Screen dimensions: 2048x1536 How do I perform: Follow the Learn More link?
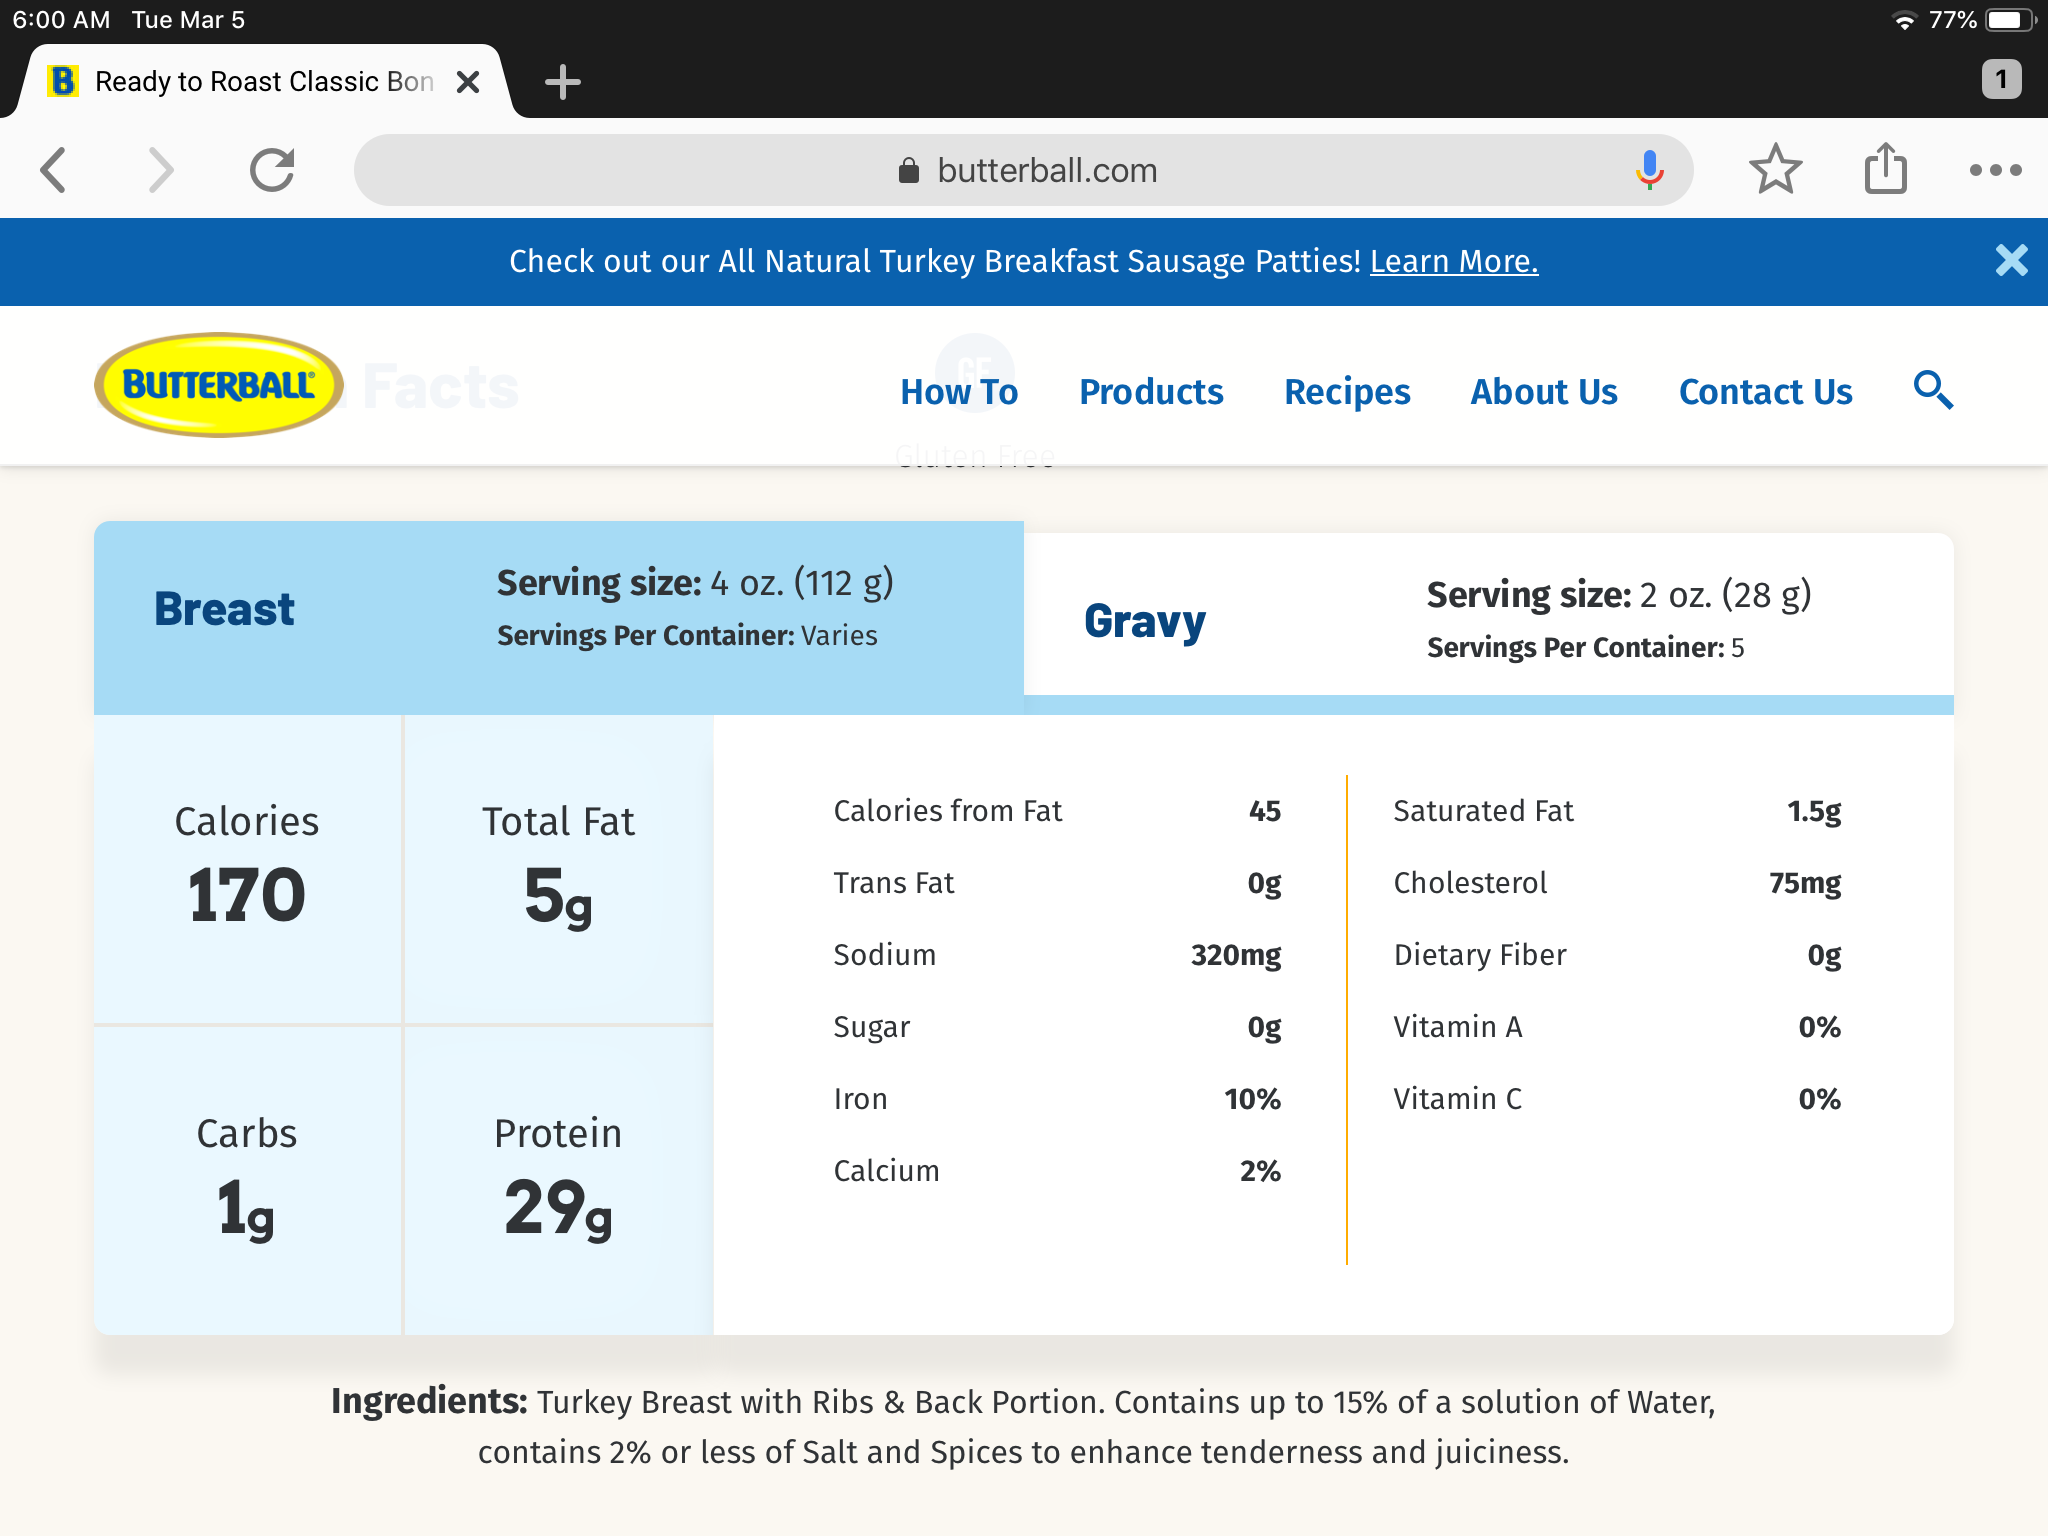1453,261
